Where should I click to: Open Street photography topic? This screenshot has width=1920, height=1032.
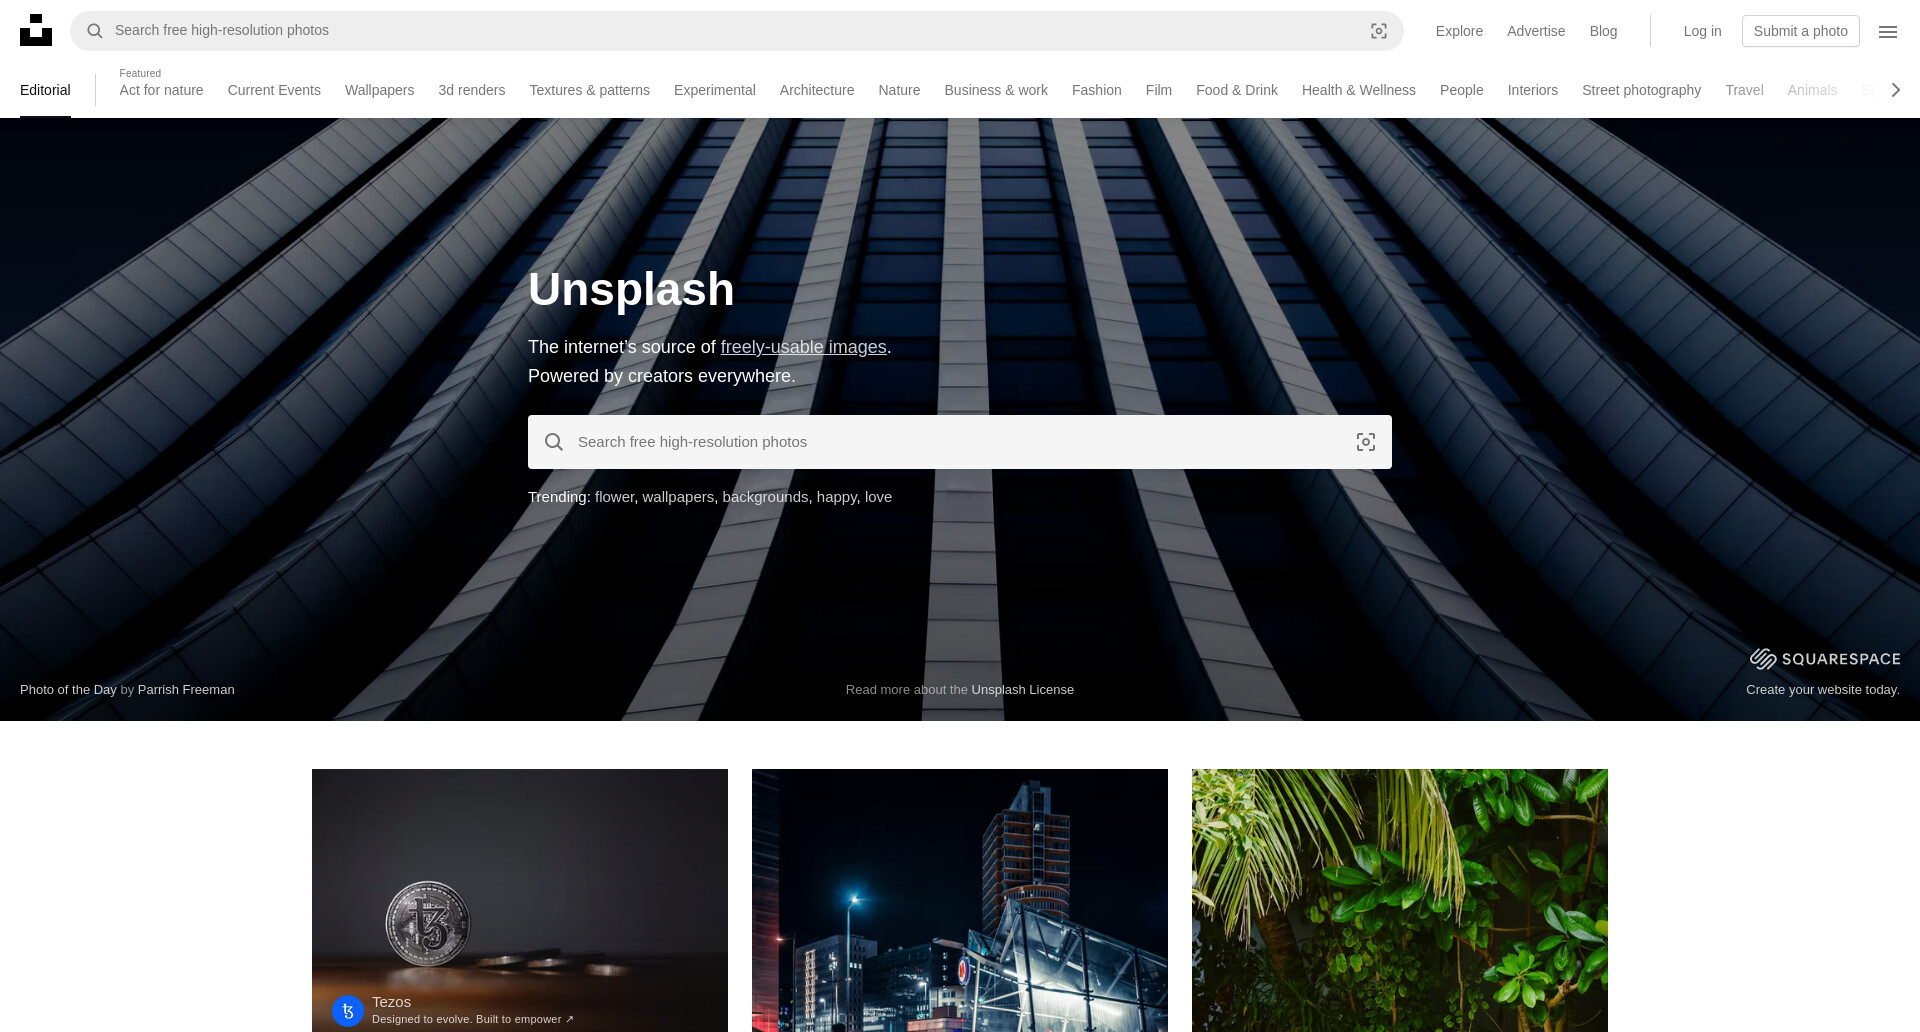point(1641,90)
